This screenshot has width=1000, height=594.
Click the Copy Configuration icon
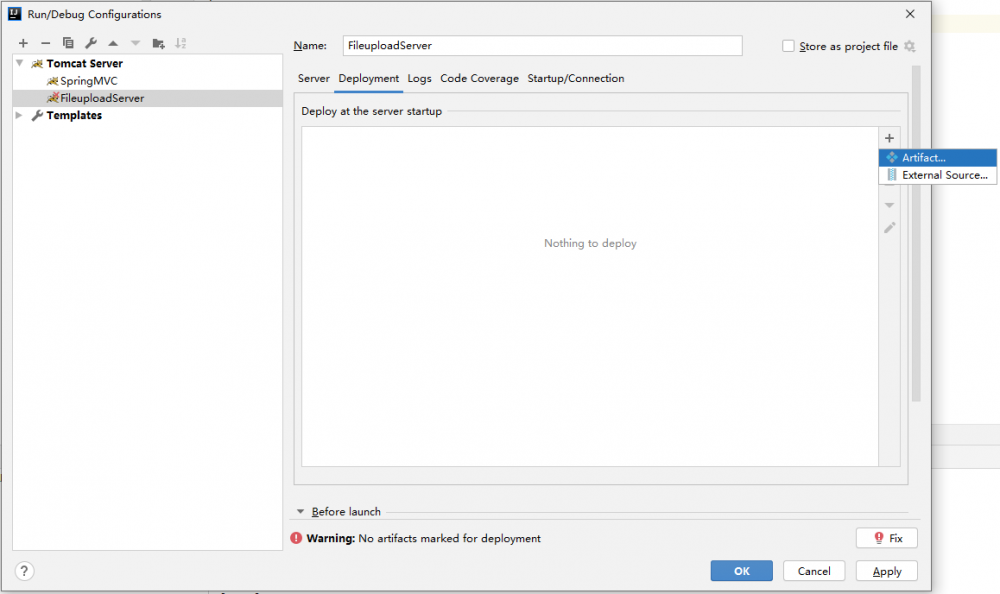(x=68, y=43)
